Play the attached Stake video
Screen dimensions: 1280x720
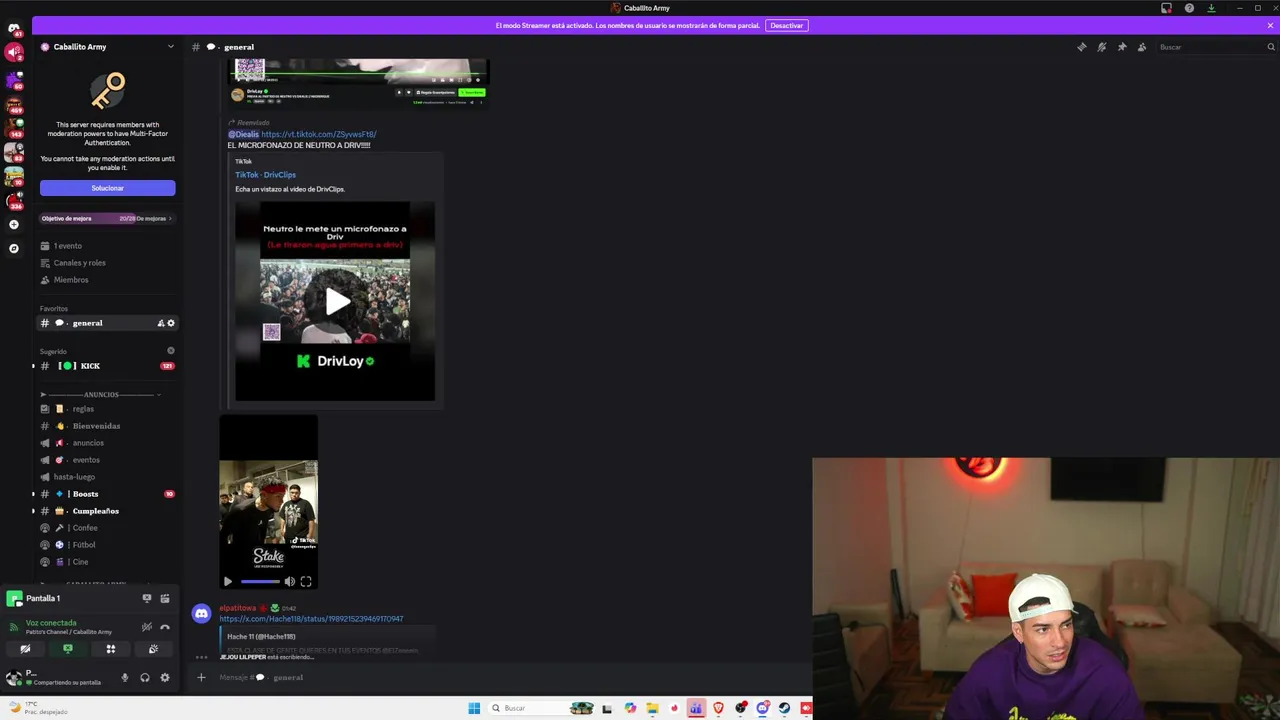click(x=227, y=581)
